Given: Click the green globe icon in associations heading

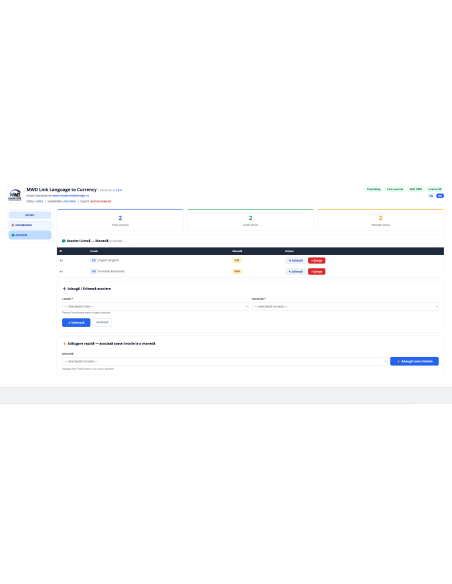Looking at the screenshot, I should point(64,241).
